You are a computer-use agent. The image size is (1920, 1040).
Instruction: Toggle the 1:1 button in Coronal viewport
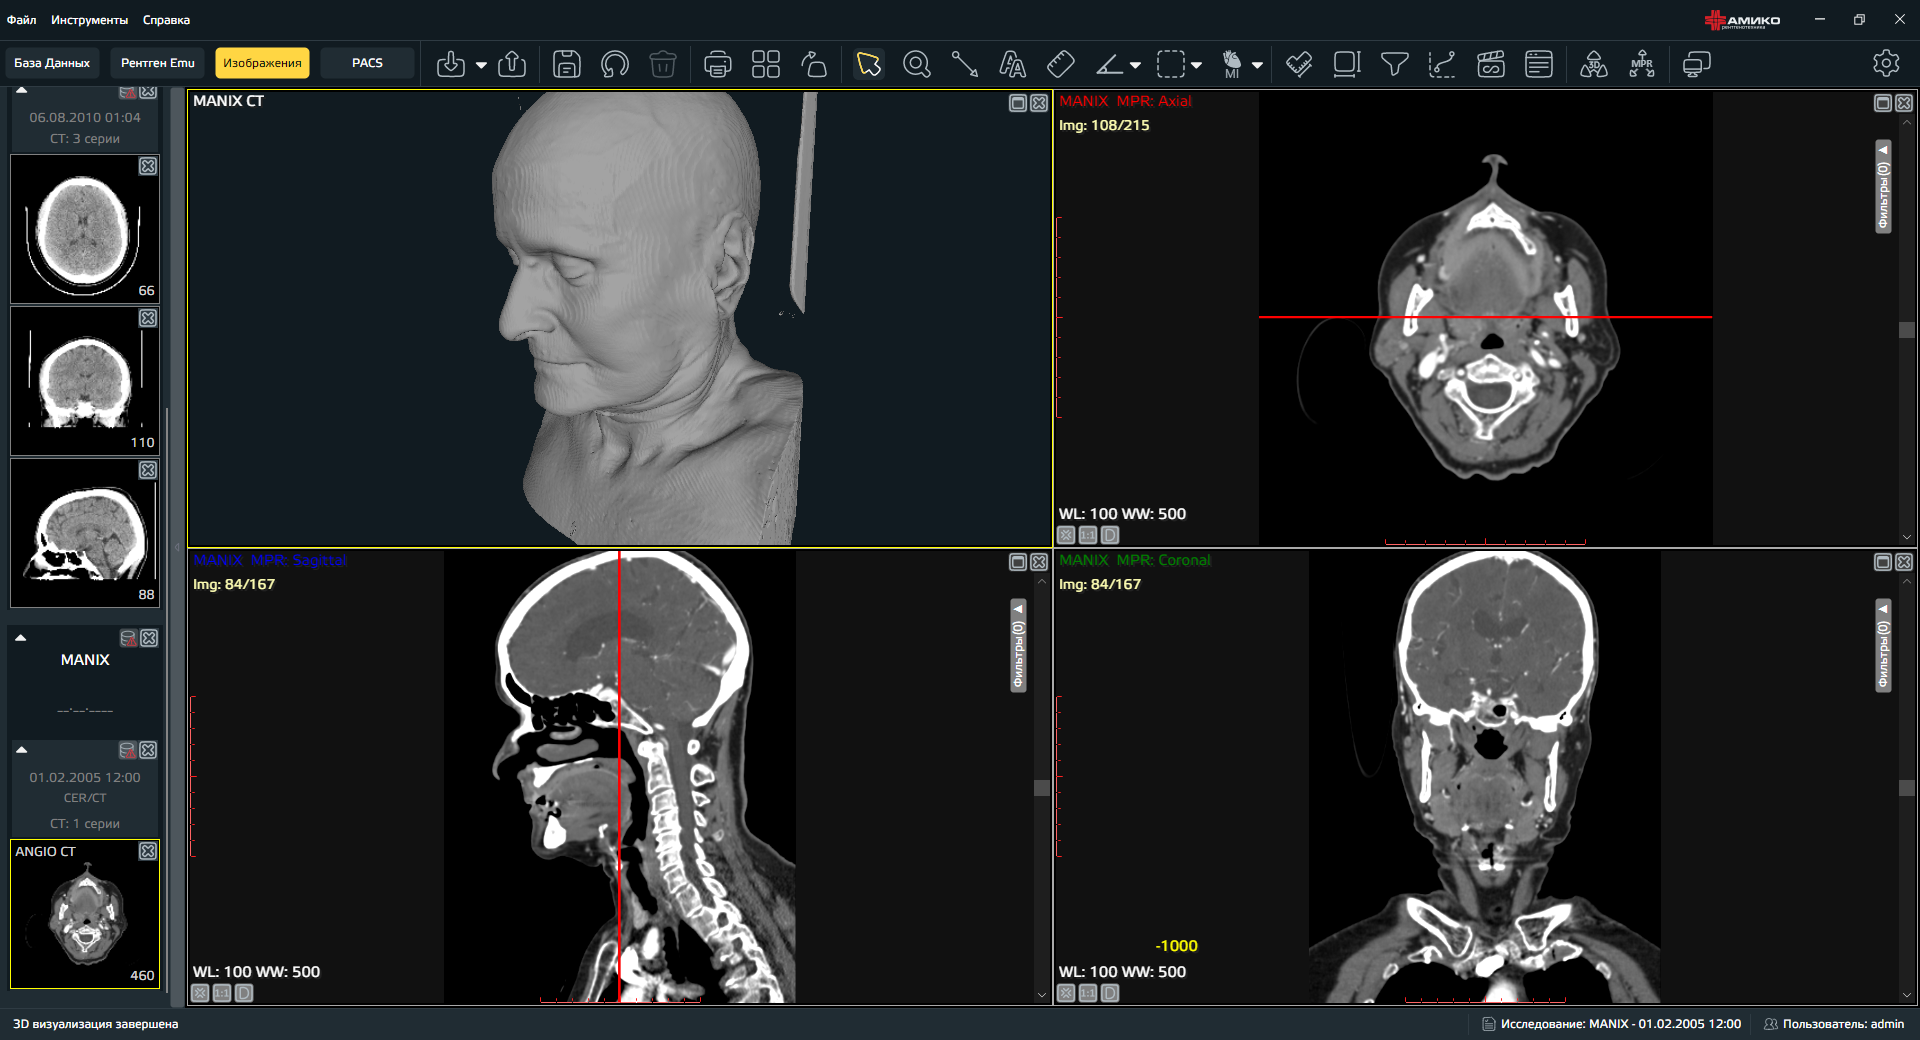coord(1088,993)
